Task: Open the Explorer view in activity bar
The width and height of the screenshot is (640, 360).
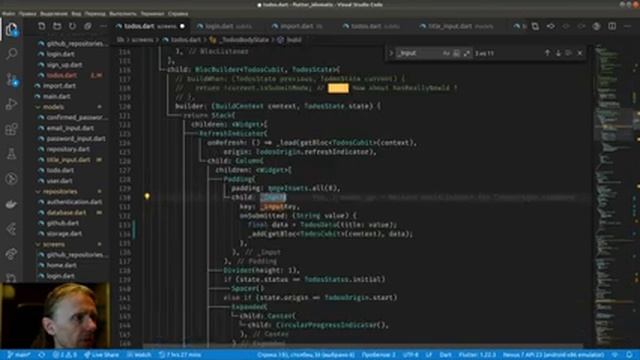Action: coord(11,30)
